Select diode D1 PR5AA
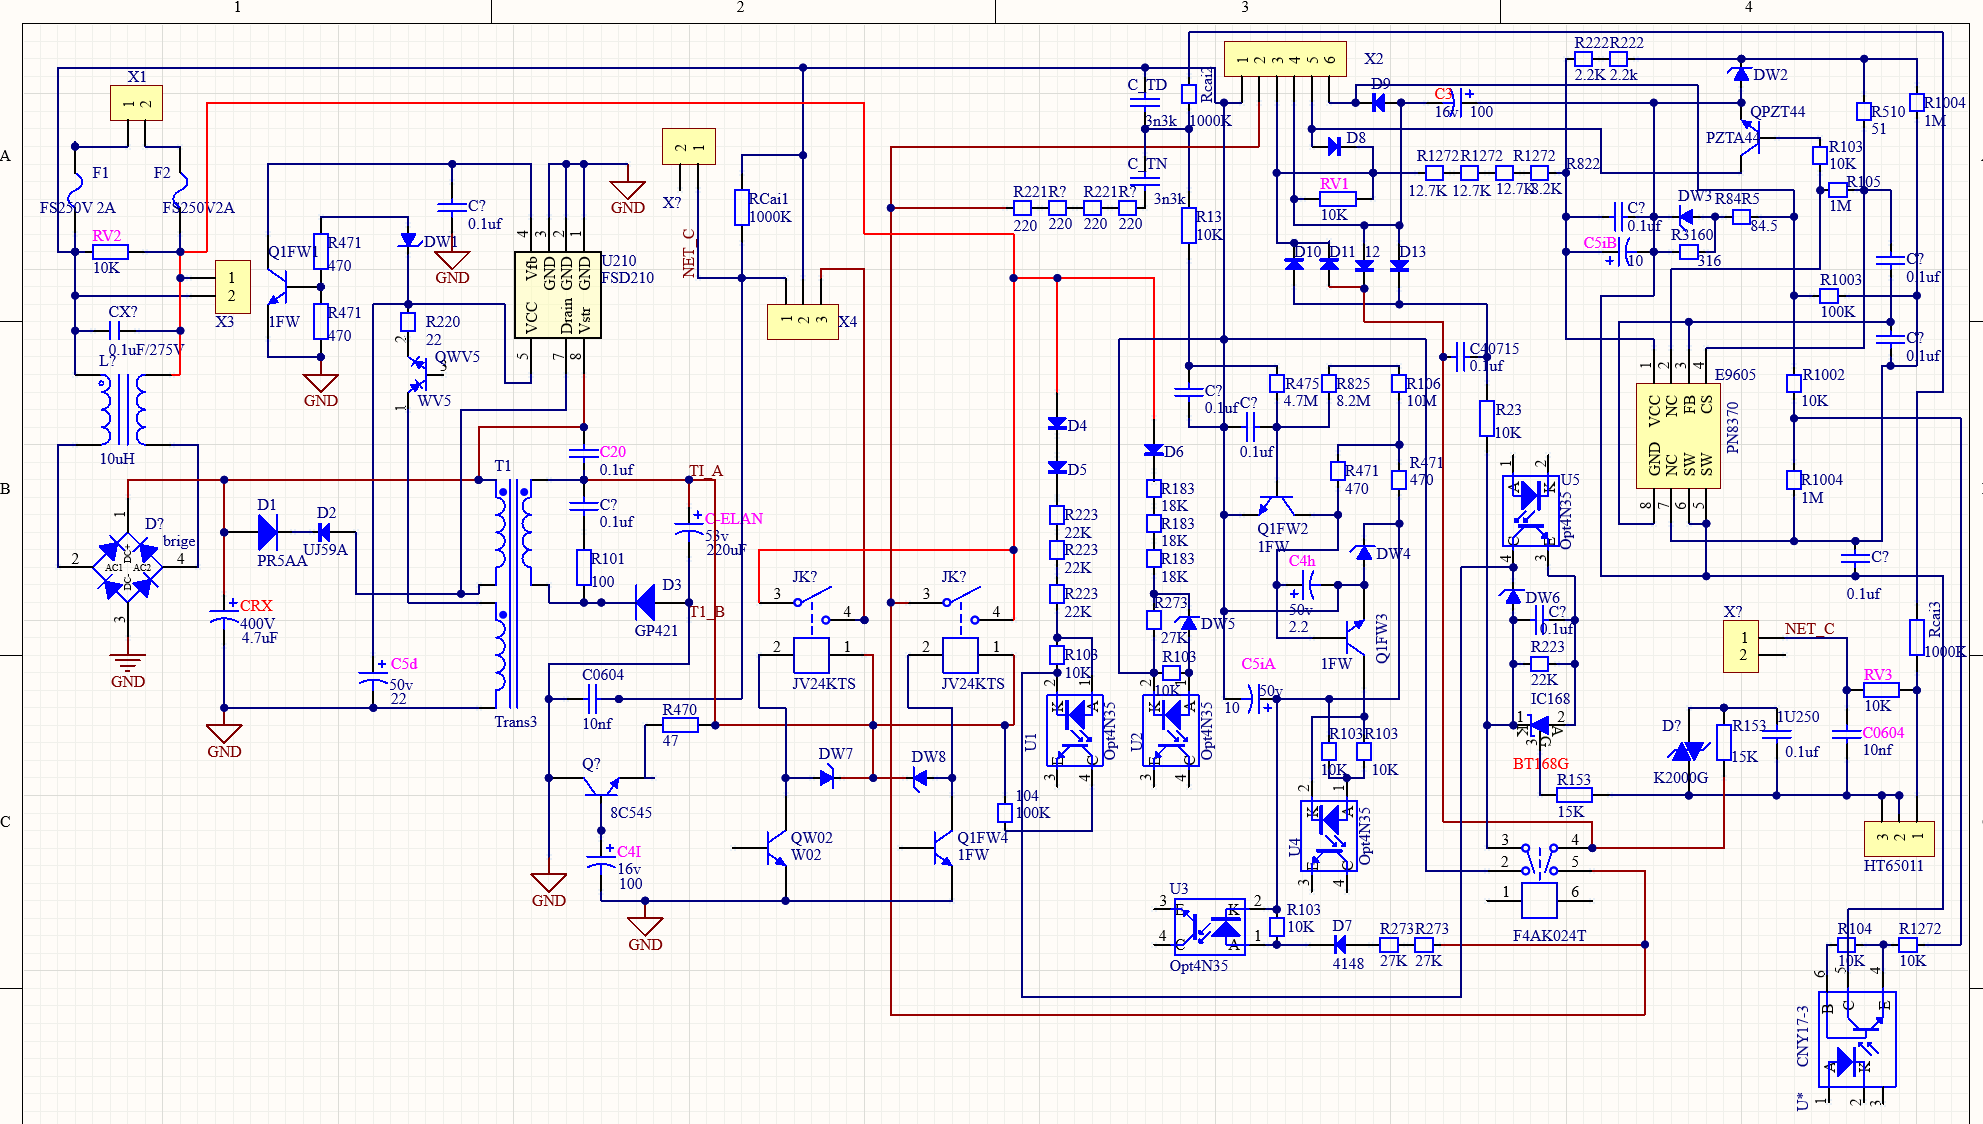 click(x=268, y=532)
